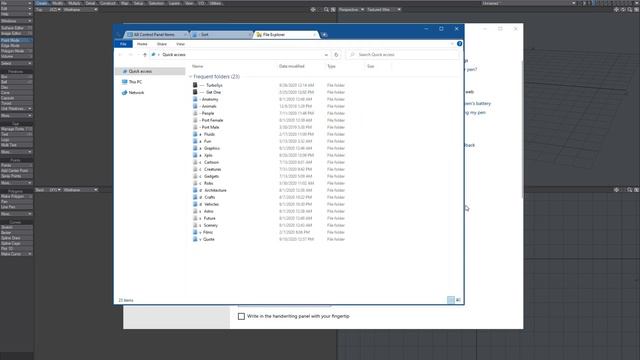This screenshot has width=640, height=360.
Task: Click the Scenery folder icon
Action: tap(195, 225)
